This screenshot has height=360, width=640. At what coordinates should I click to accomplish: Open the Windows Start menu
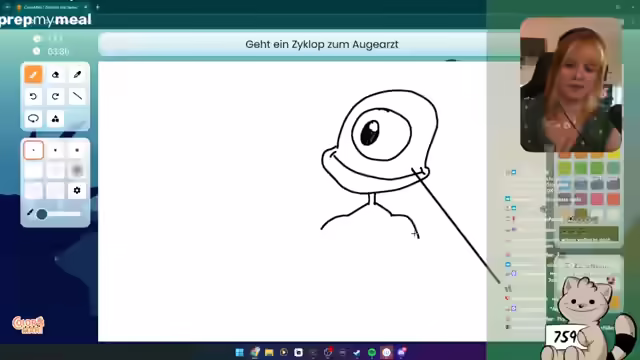tap(240, 352)
